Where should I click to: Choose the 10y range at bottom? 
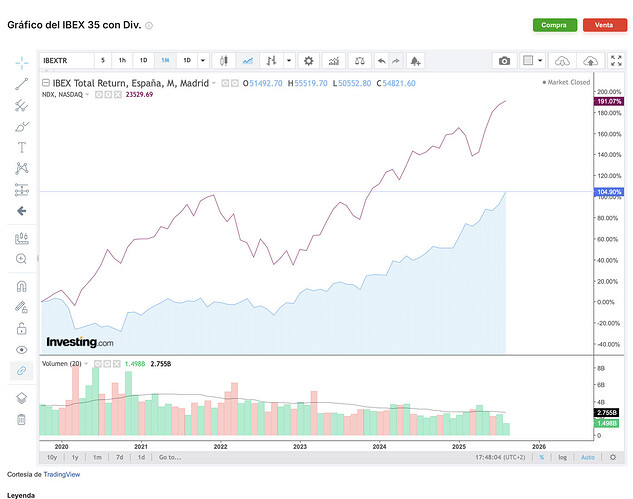(x=52, y=457)
